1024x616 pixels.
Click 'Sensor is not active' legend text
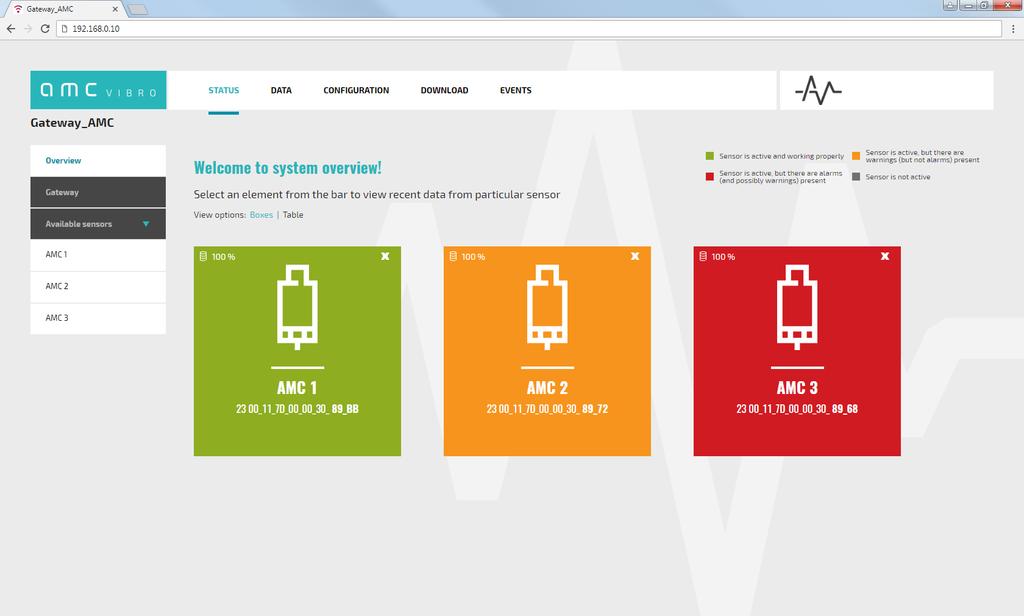pyautogui.click(x=898, y=177)
